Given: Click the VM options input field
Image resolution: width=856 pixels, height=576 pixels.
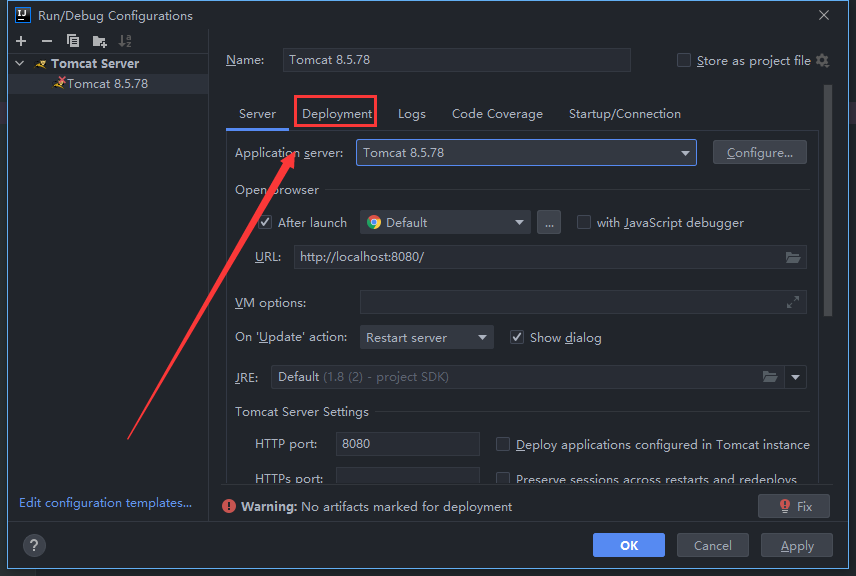Looking at the screenshot, I should 583,302.
